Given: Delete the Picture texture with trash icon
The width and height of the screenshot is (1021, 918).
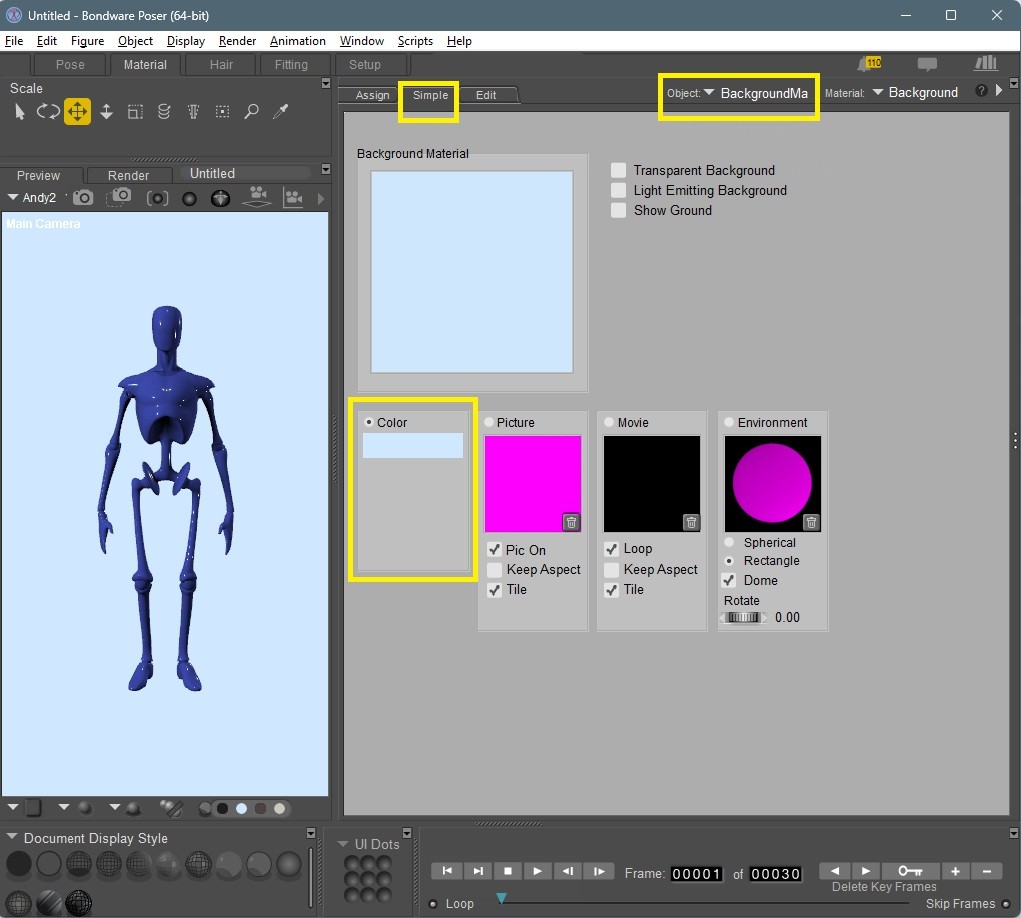Looking at the screenshot, I should pyautogui.click(x=571, y=522).
